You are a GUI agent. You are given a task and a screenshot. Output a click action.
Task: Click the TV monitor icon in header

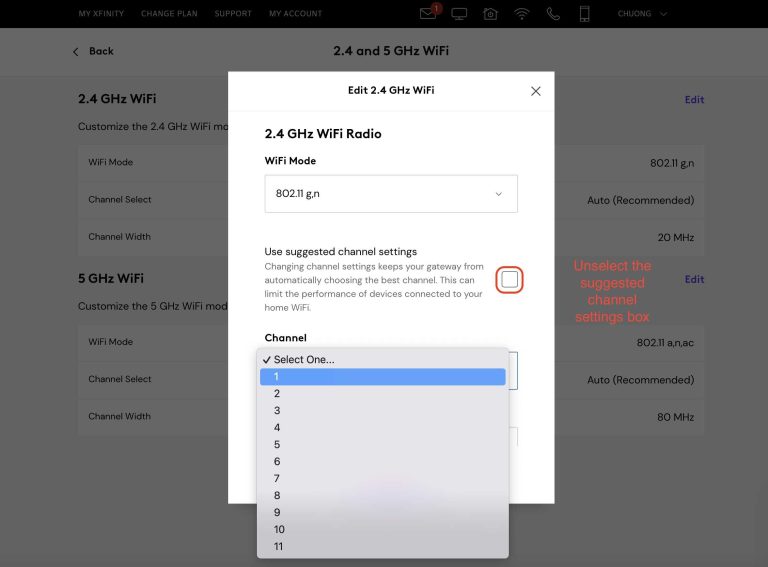[459, 14]
